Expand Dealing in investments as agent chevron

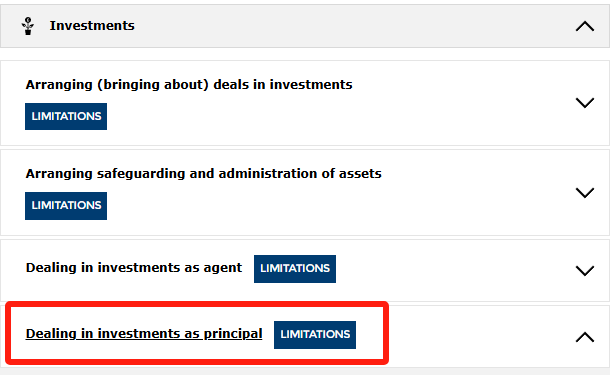[585, 271]
